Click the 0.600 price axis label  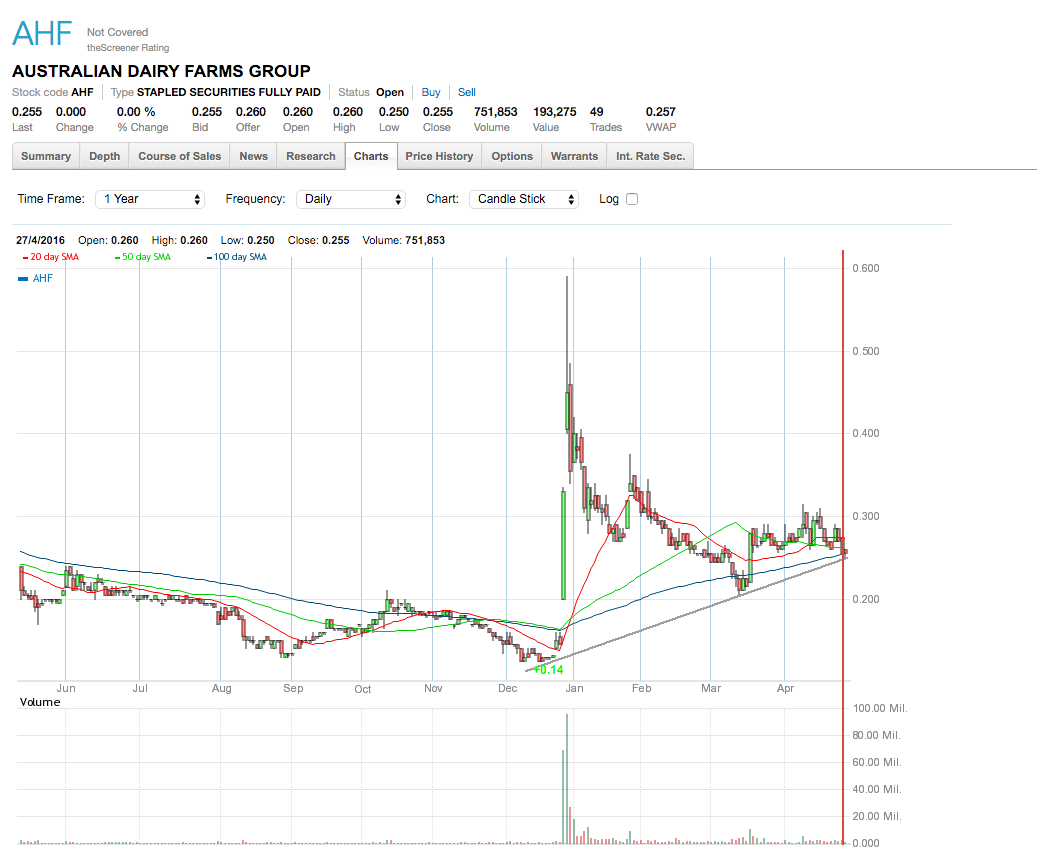866,268
